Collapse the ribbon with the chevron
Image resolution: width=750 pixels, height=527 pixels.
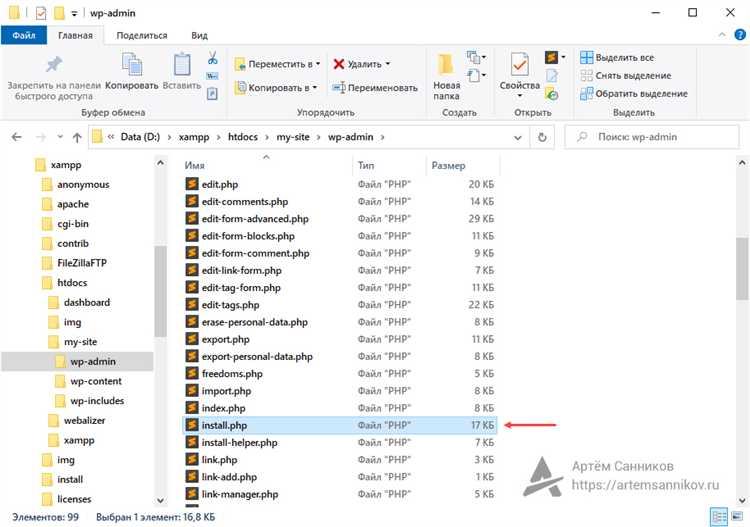pyautogui.click(x=722, y=34)
